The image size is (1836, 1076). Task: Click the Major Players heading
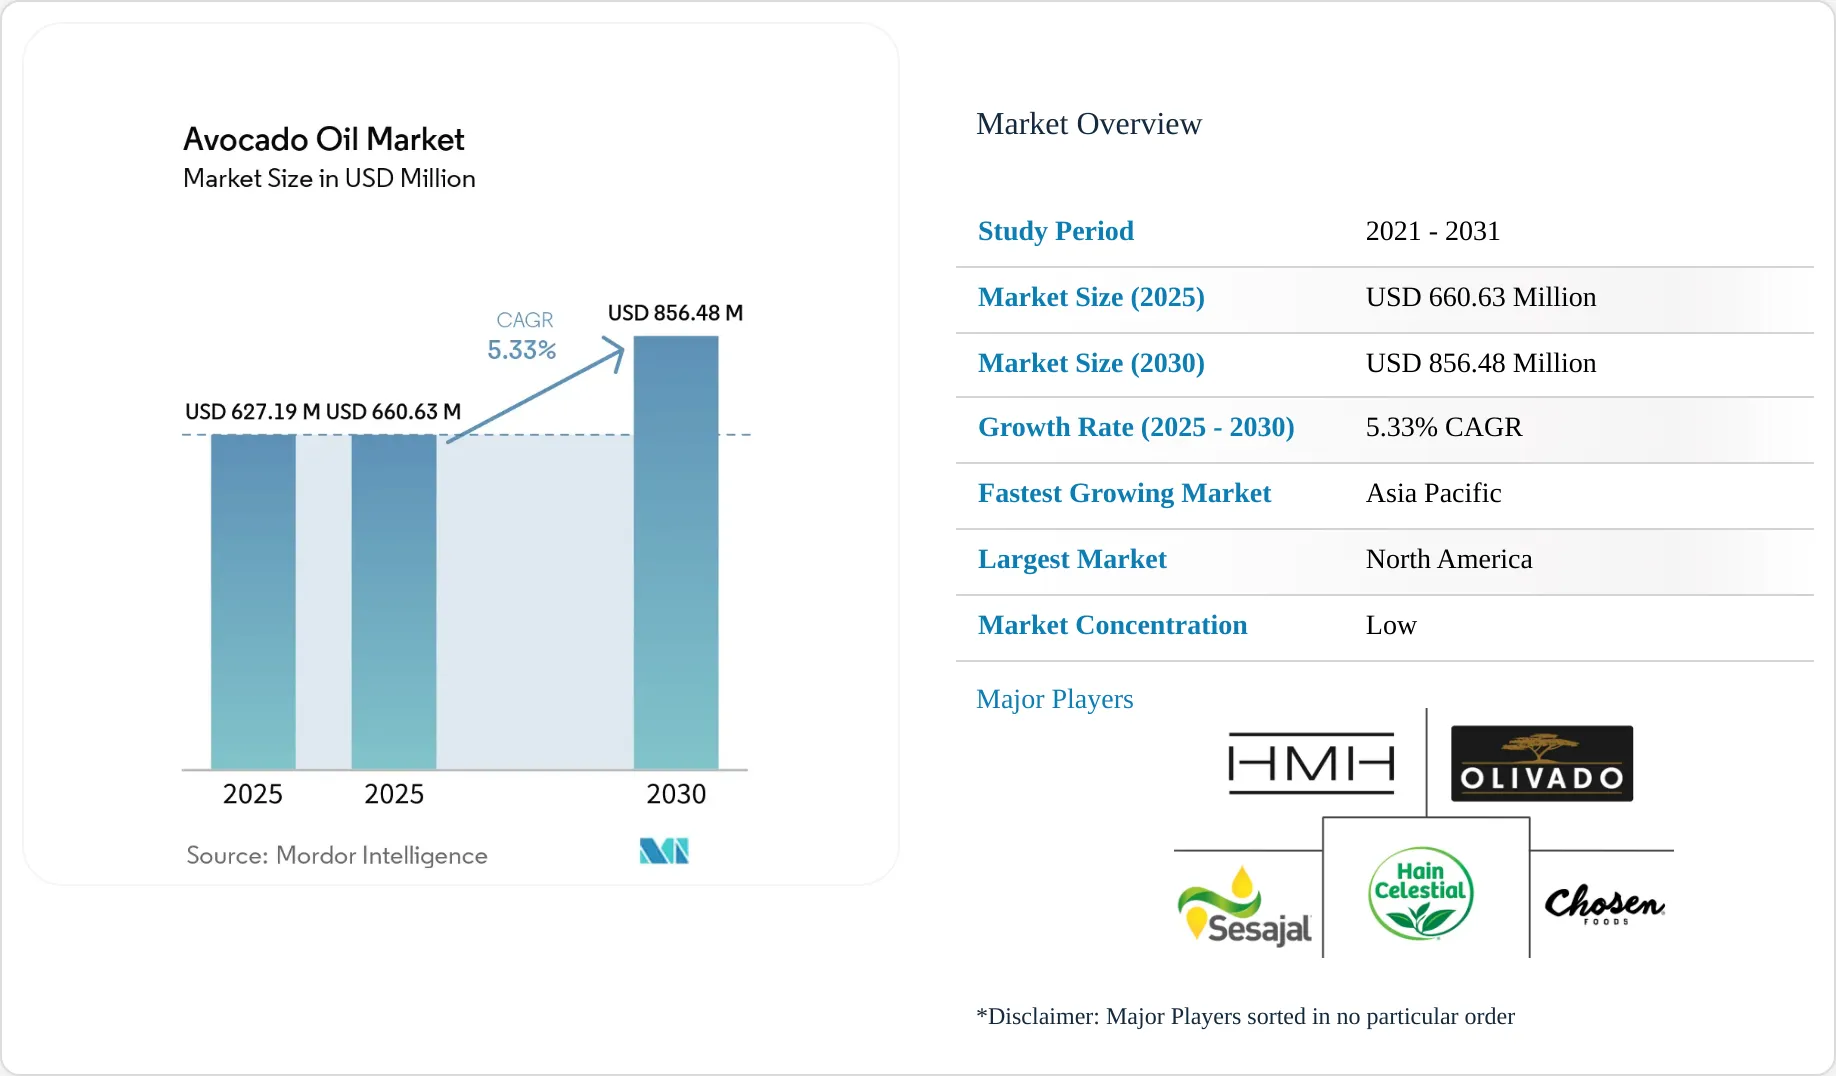(x=1055, y=699)
